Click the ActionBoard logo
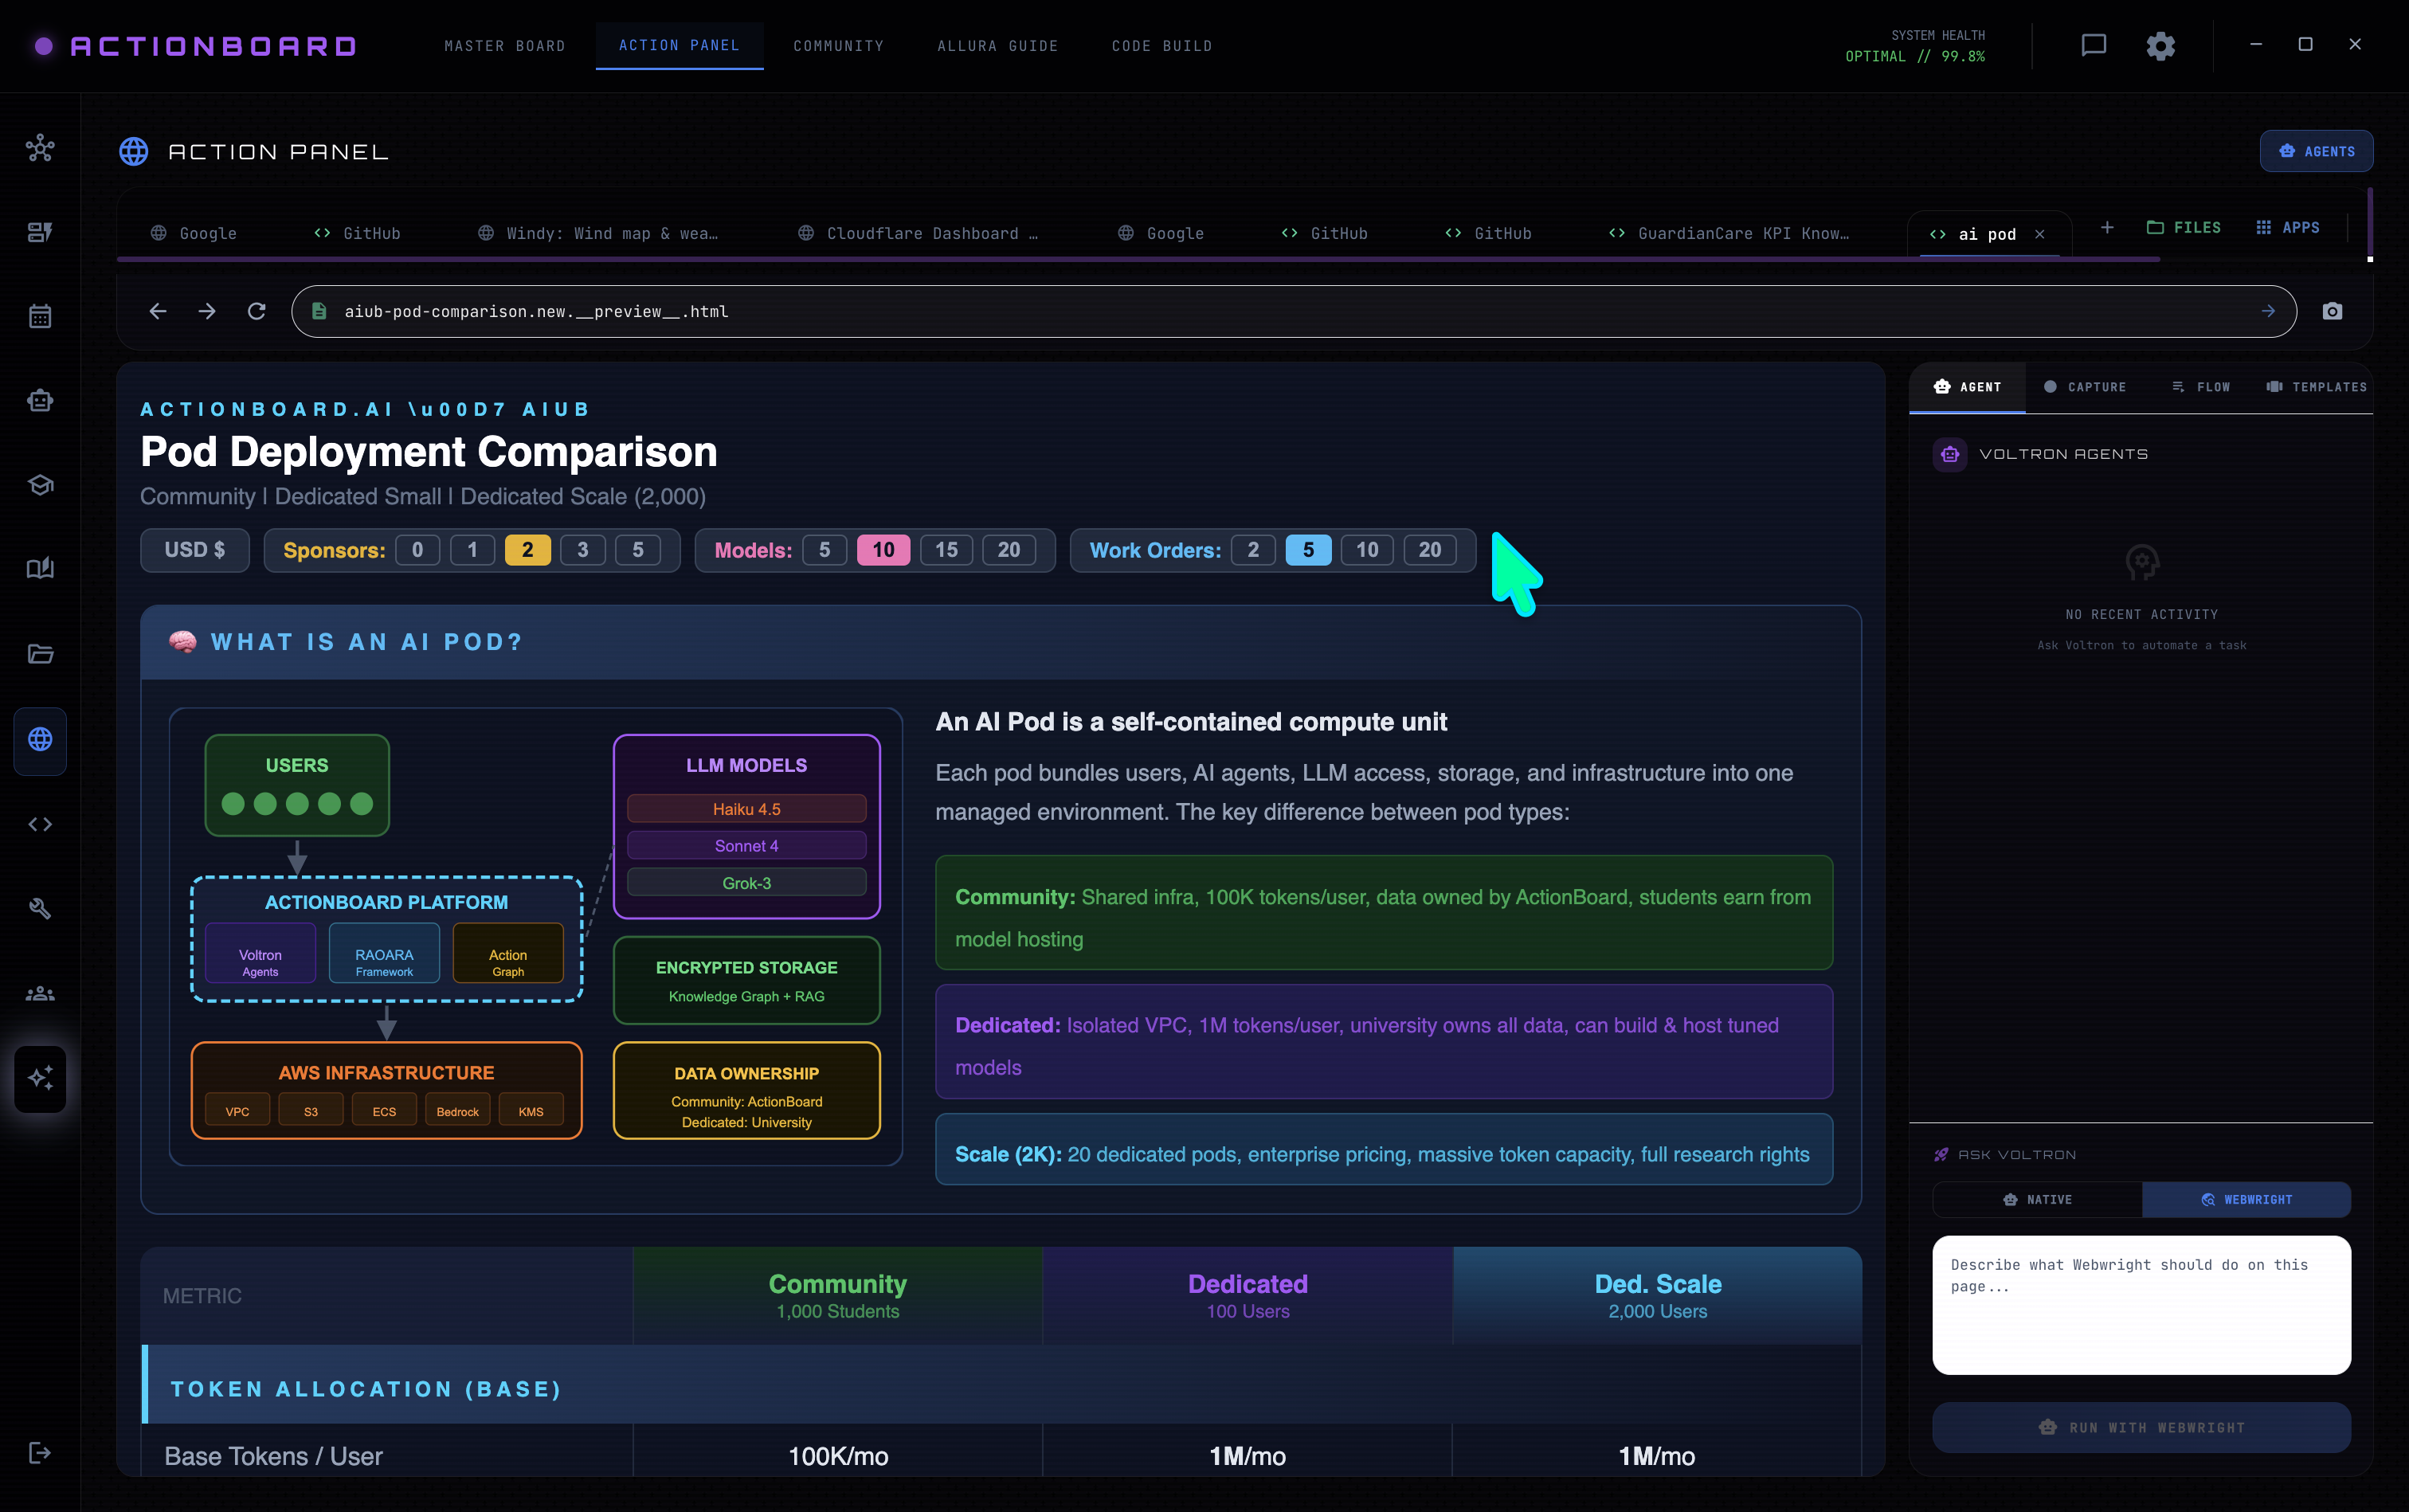The width and height of the screenshot is (2409, 1512). pos(195,46)
